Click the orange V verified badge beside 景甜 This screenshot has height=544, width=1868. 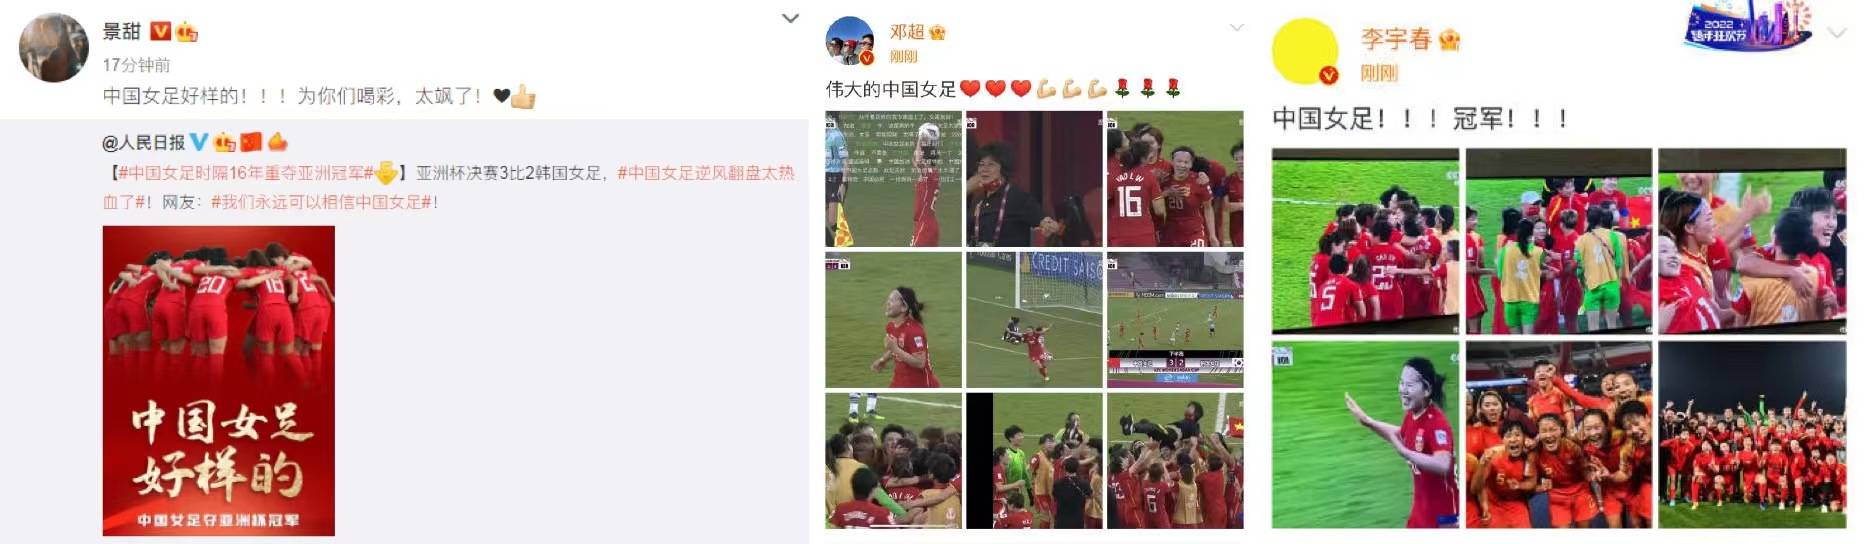tap(160, 32)
